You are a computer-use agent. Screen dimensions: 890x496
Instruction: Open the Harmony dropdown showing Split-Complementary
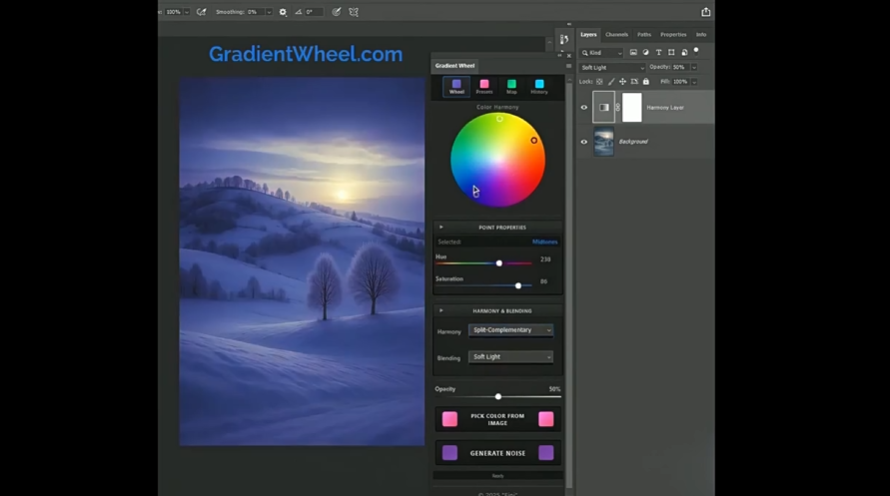coord(510,330)
